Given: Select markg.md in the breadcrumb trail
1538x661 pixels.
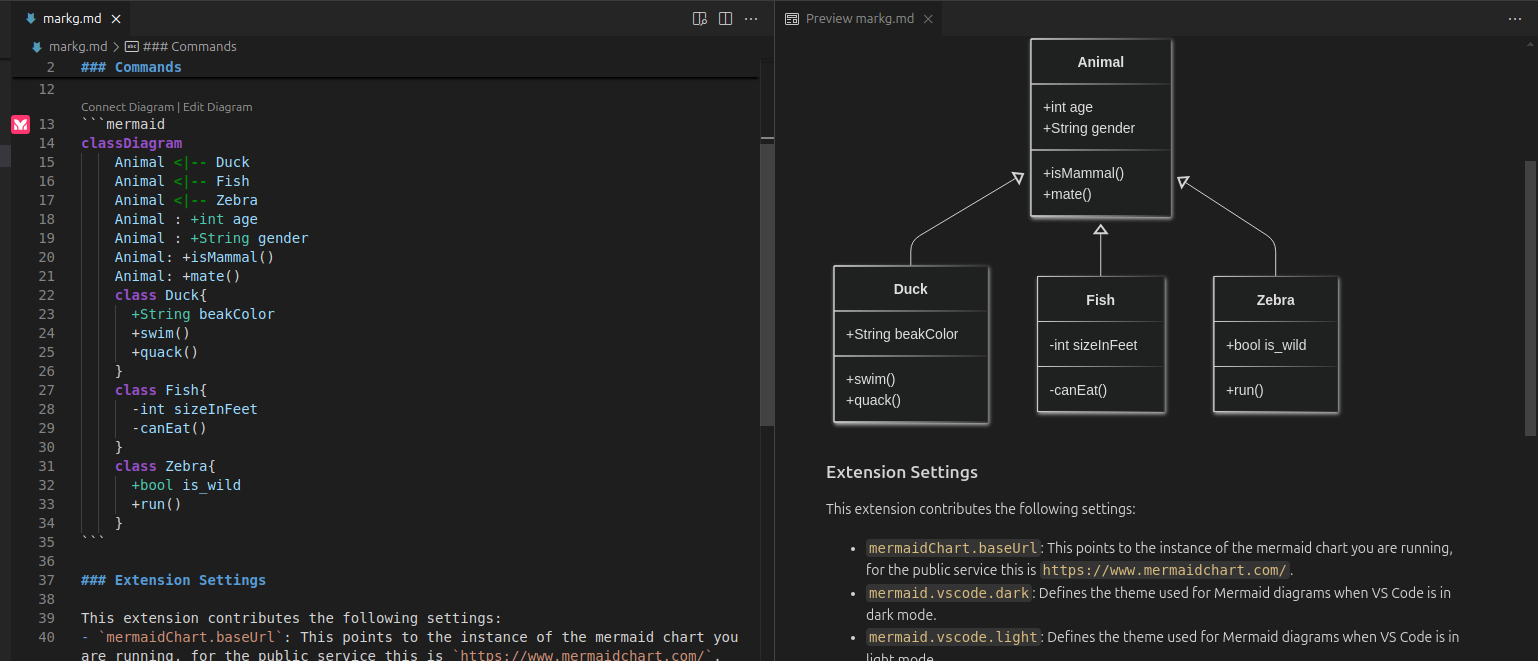Looking at the screenshot, I should [78, 46].
